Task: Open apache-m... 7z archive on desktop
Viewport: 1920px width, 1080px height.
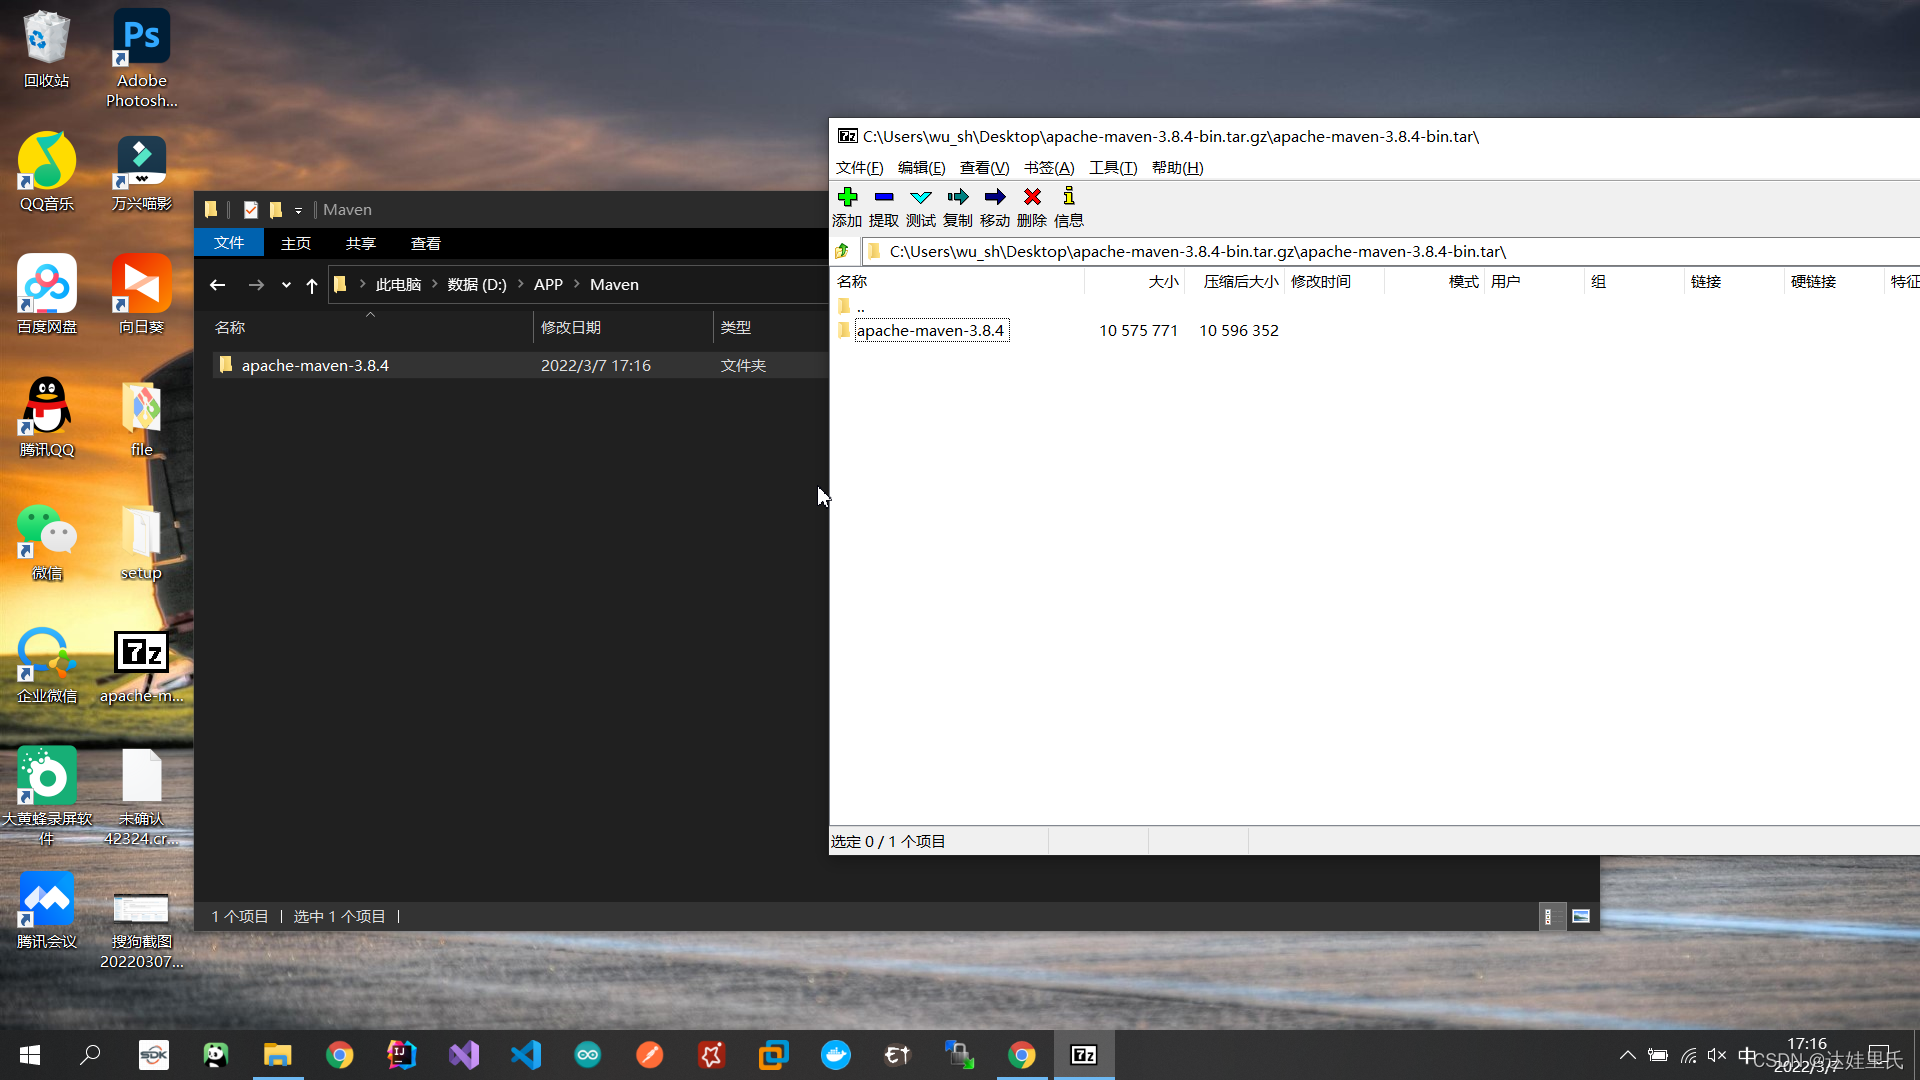Action: coord(142,666)
